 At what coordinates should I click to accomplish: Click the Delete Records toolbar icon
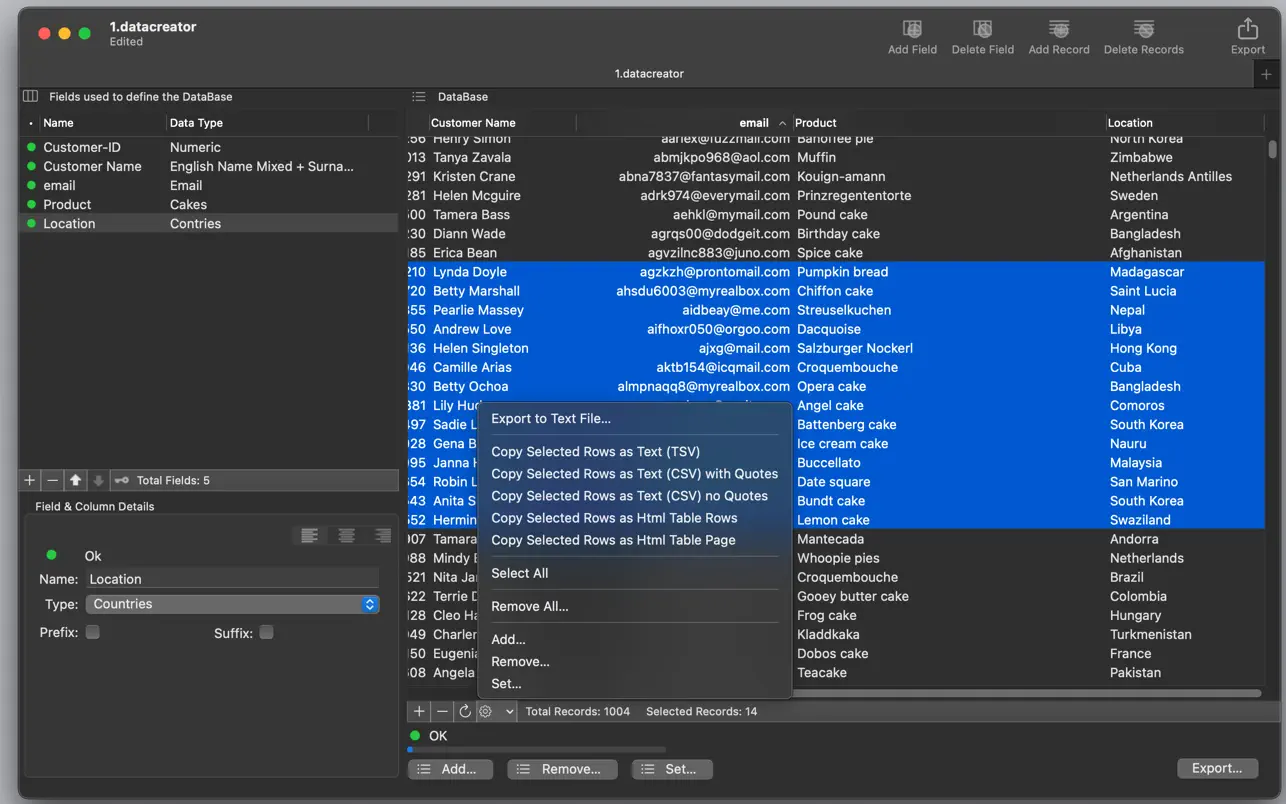1143,30
